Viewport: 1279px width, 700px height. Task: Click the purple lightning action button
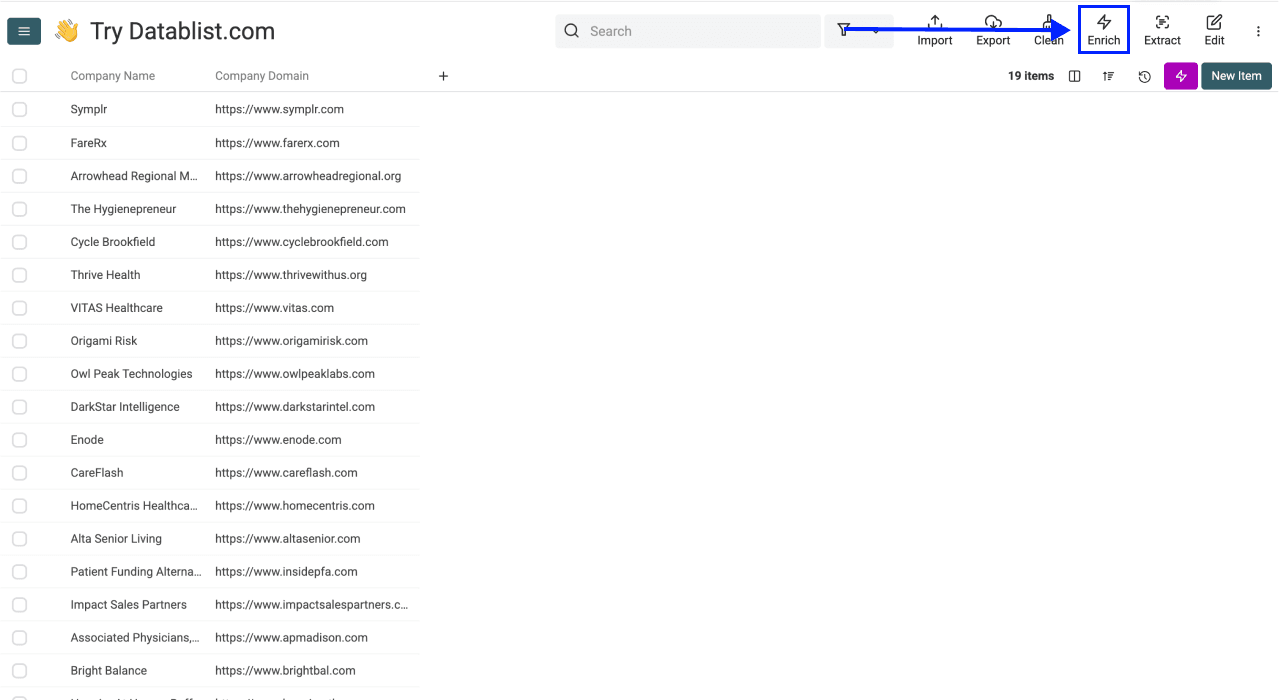pos(1180,76)
